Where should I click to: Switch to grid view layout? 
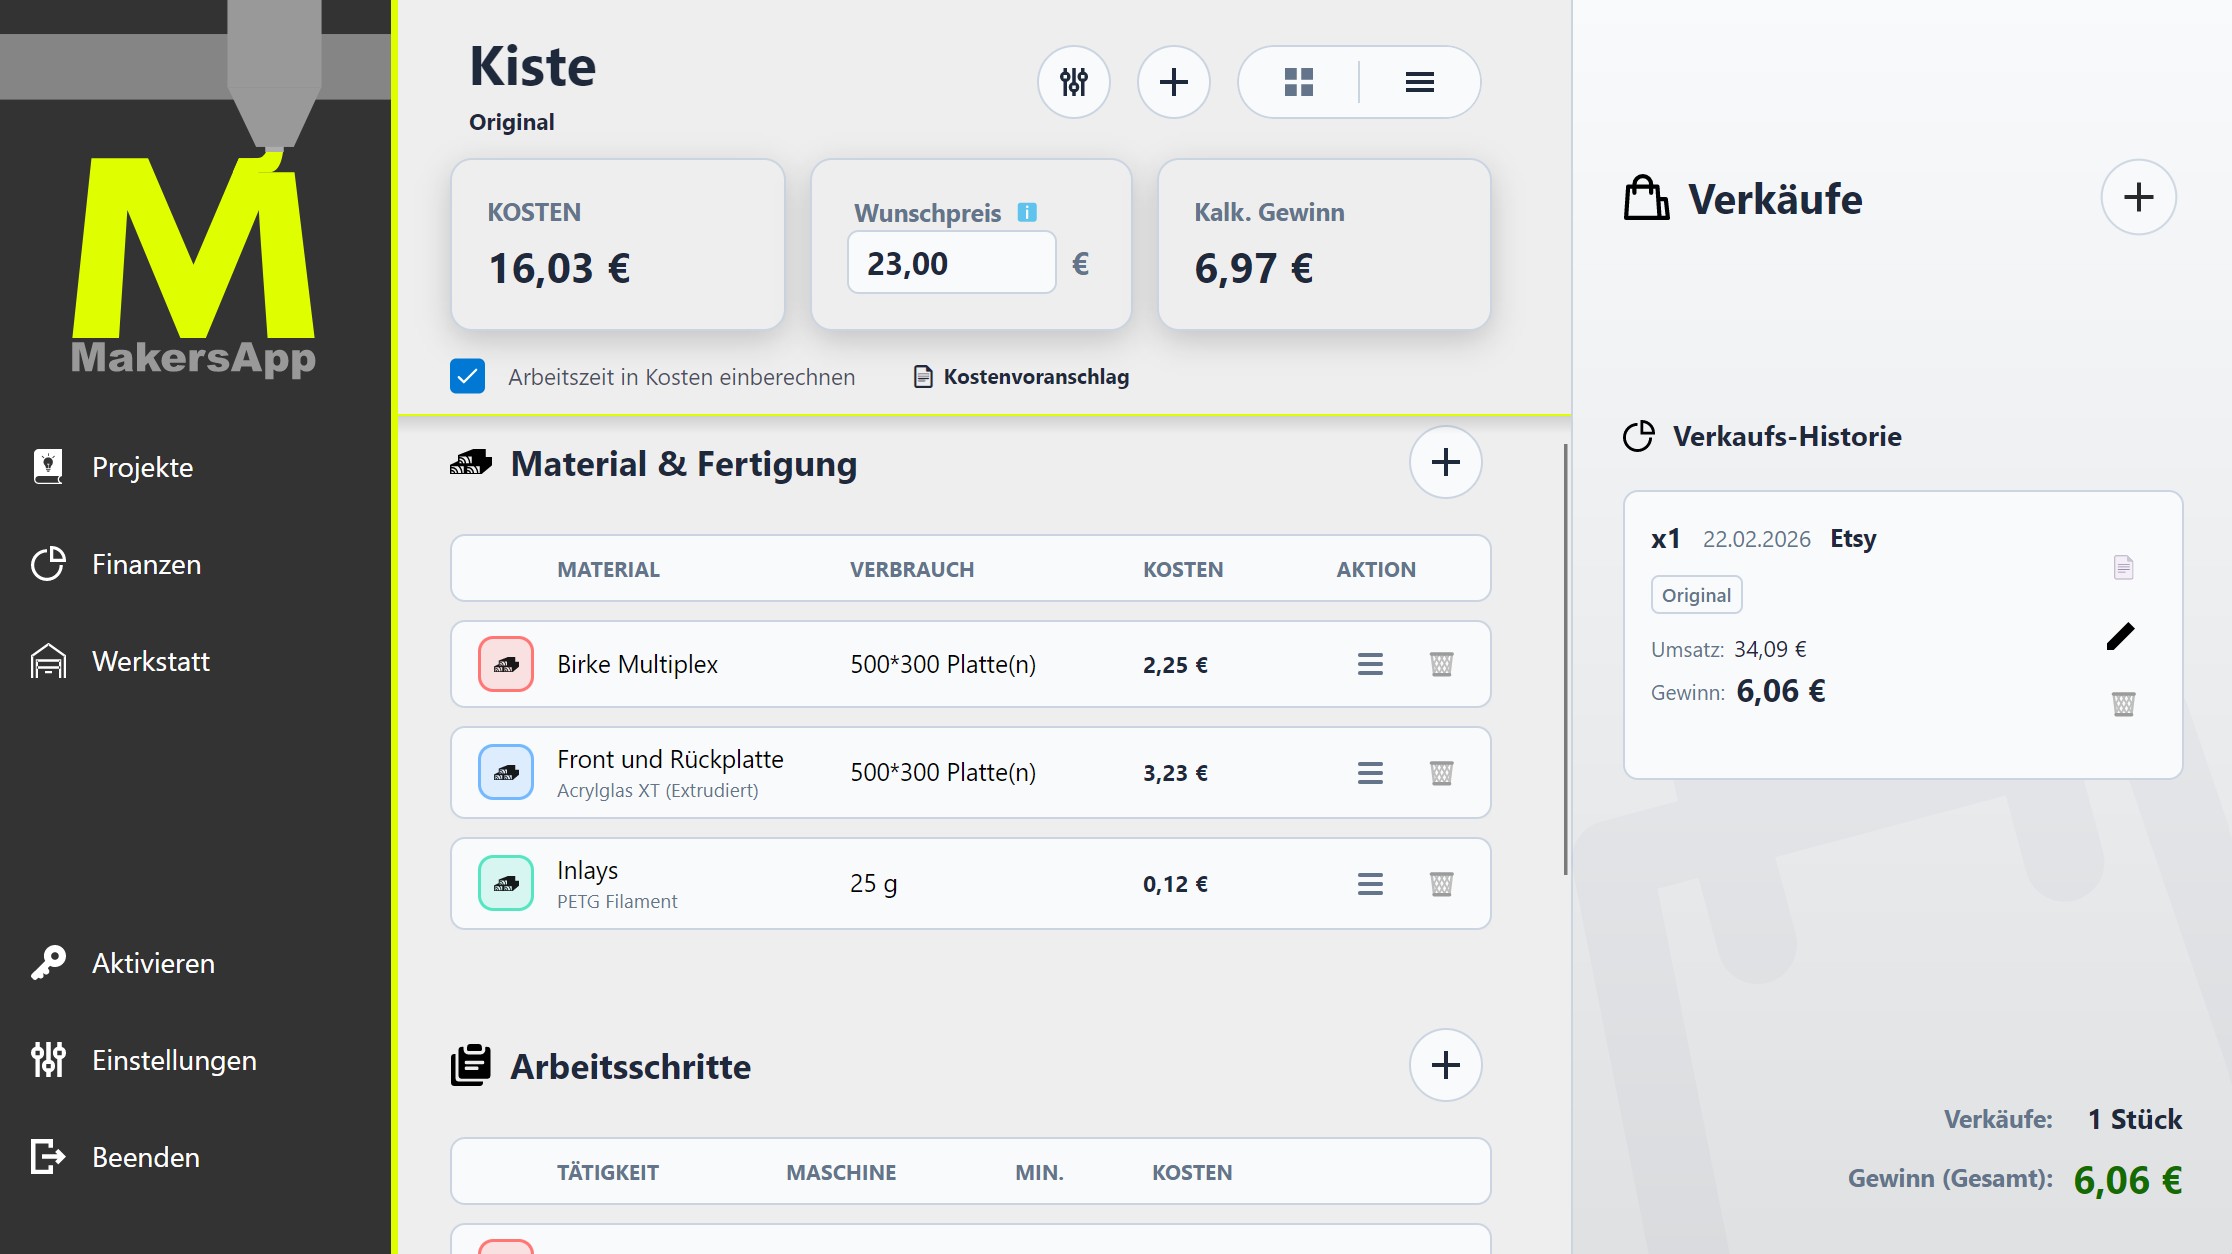pos(1298,82)
